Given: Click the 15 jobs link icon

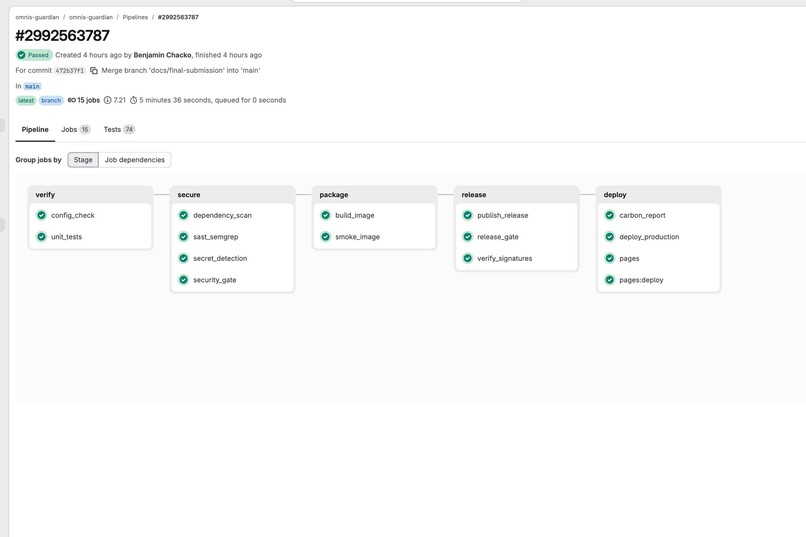Looking at the screenshot, I should click(x=71, y=100).
